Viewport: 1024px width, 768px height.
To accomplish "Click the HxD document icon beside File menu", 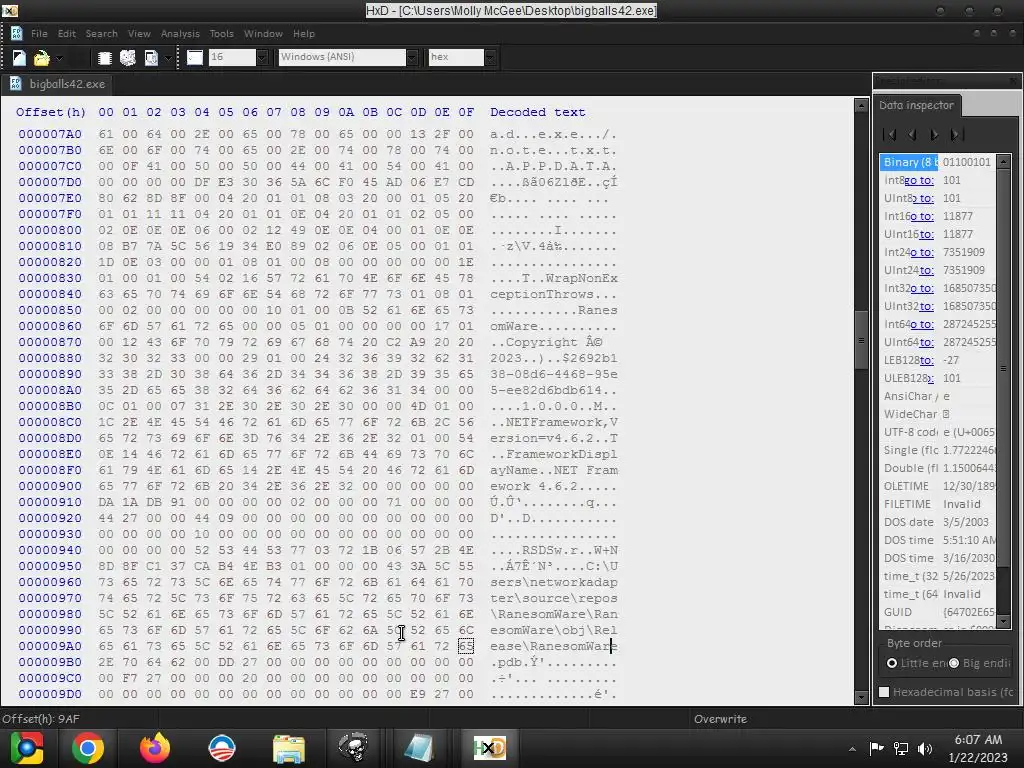I will [x=16, y=33].
